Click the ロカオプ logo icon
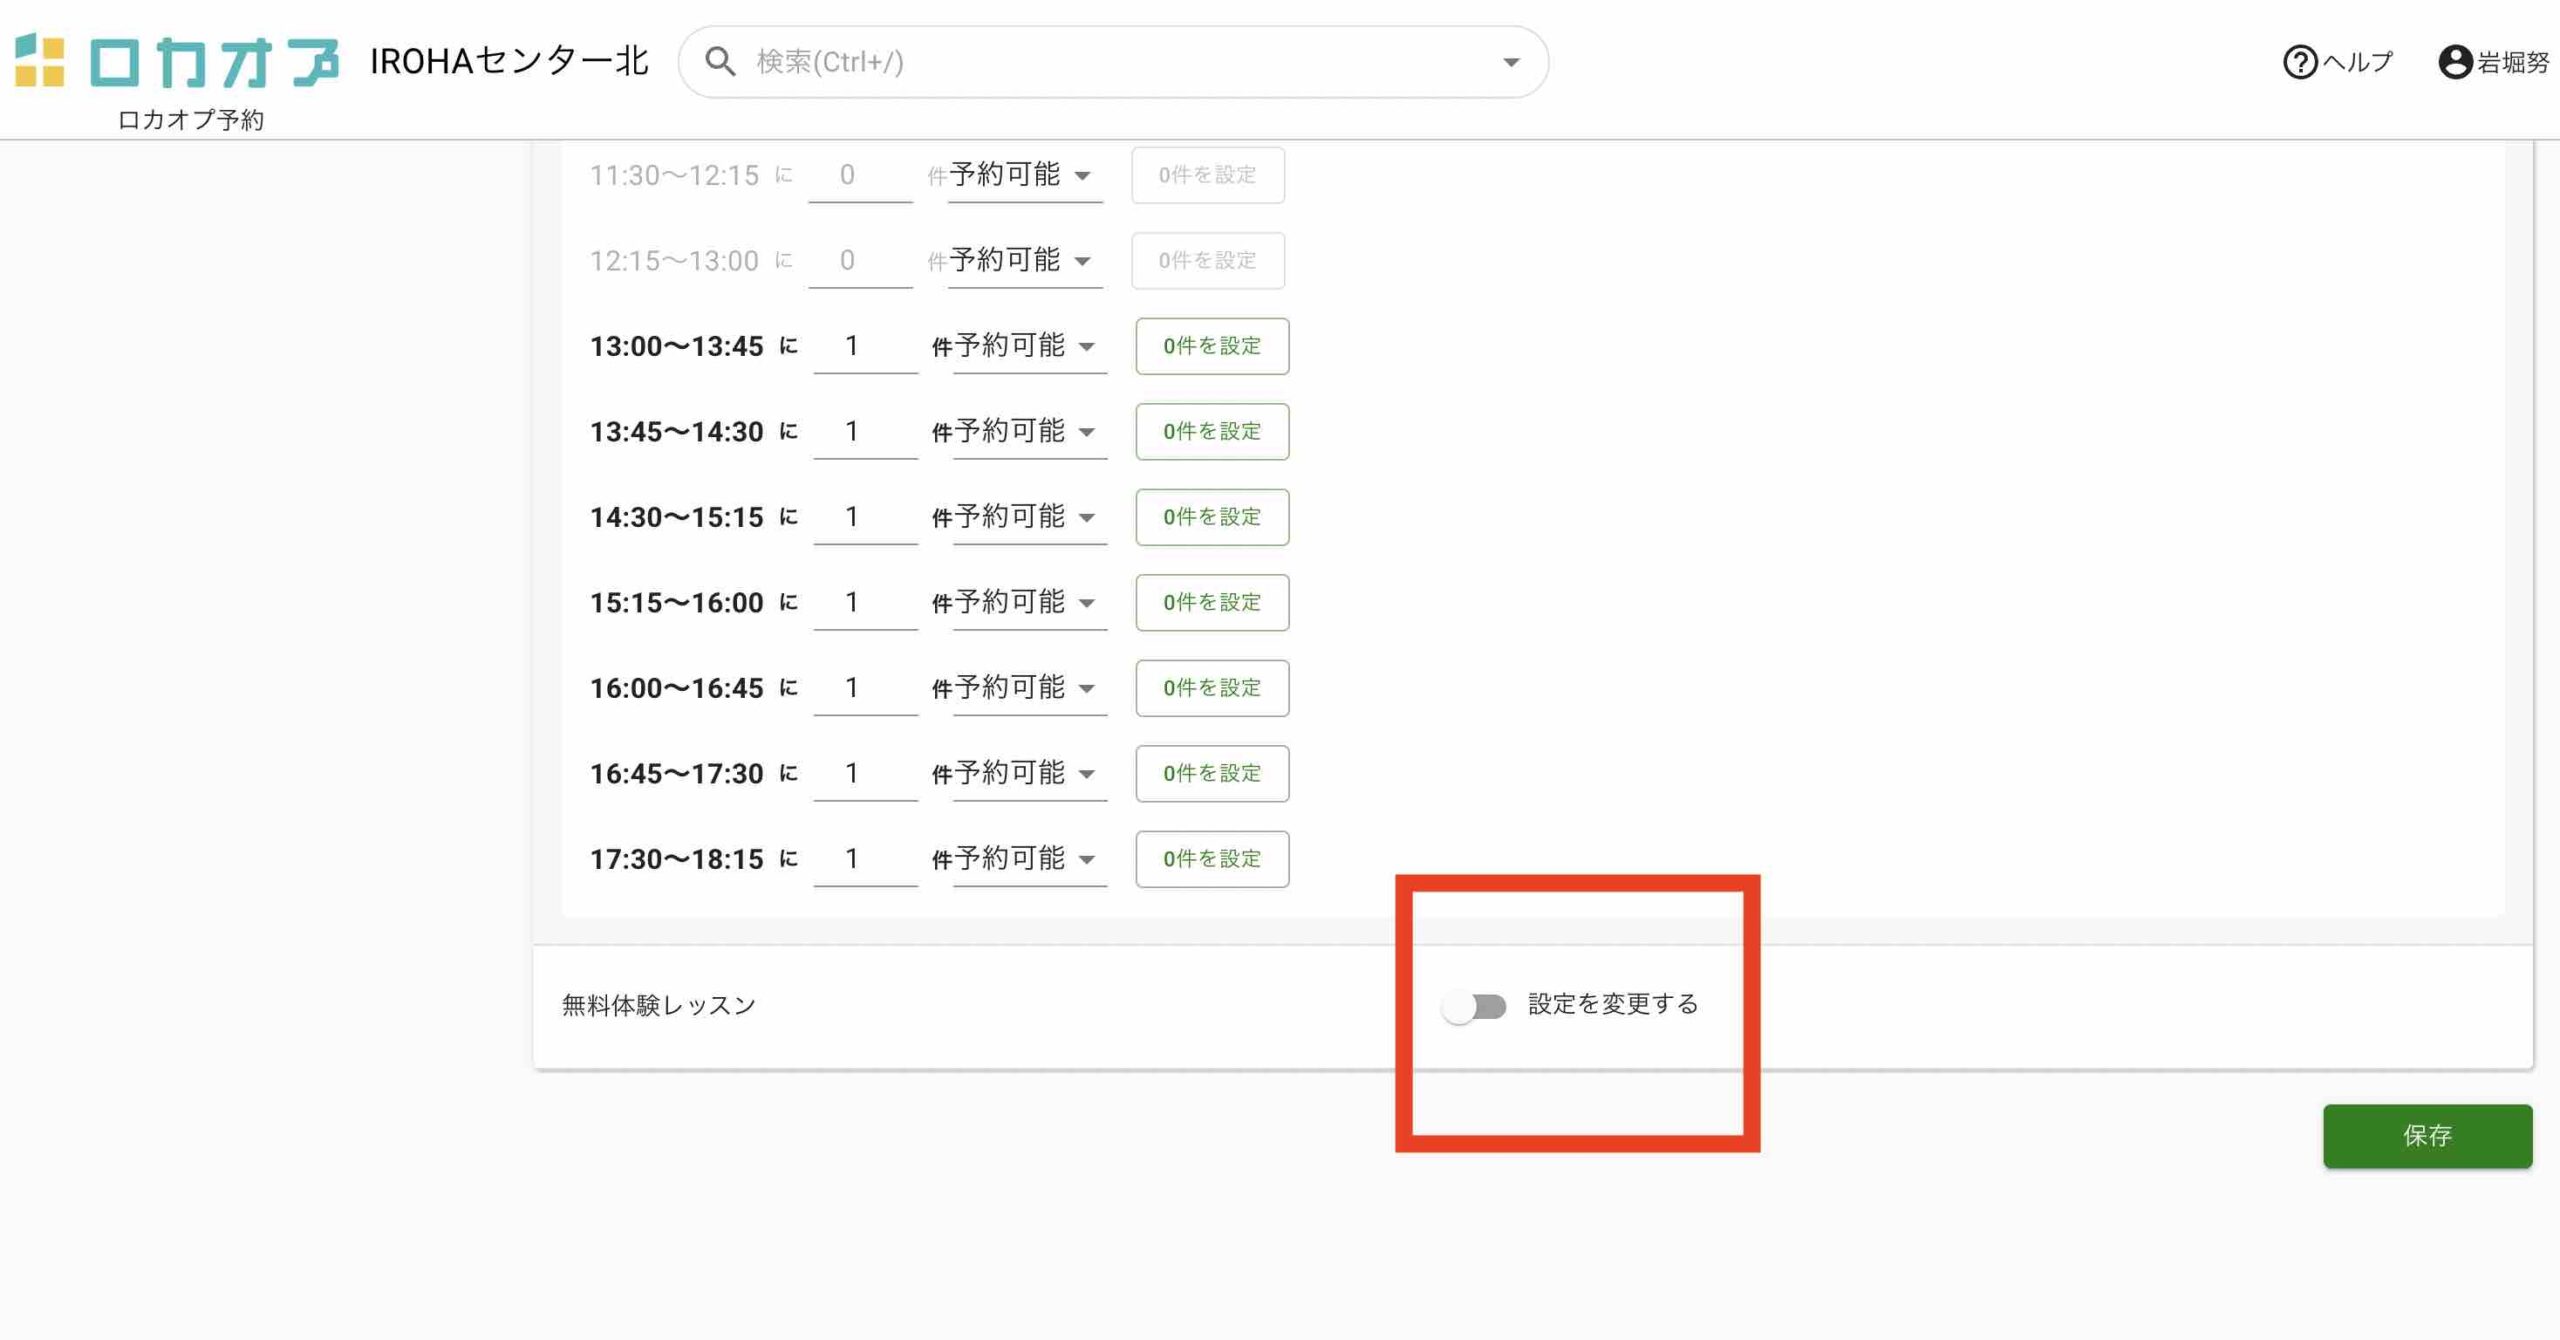This screenshot has height=1340, width=2560. 40,61
